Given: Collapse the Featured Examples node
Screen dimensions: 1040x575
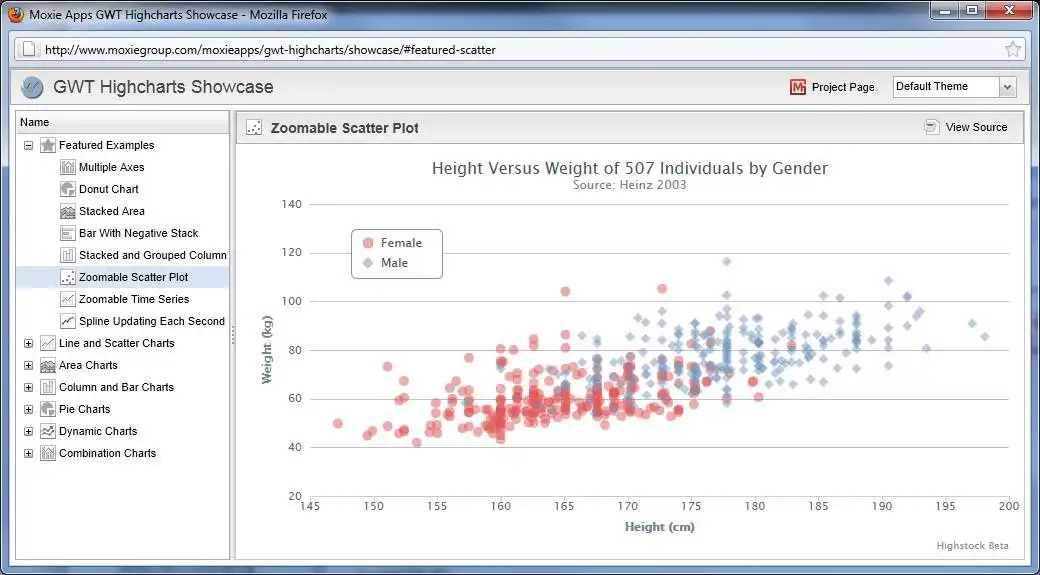Looking at the screenshot, I should point(29,145).
